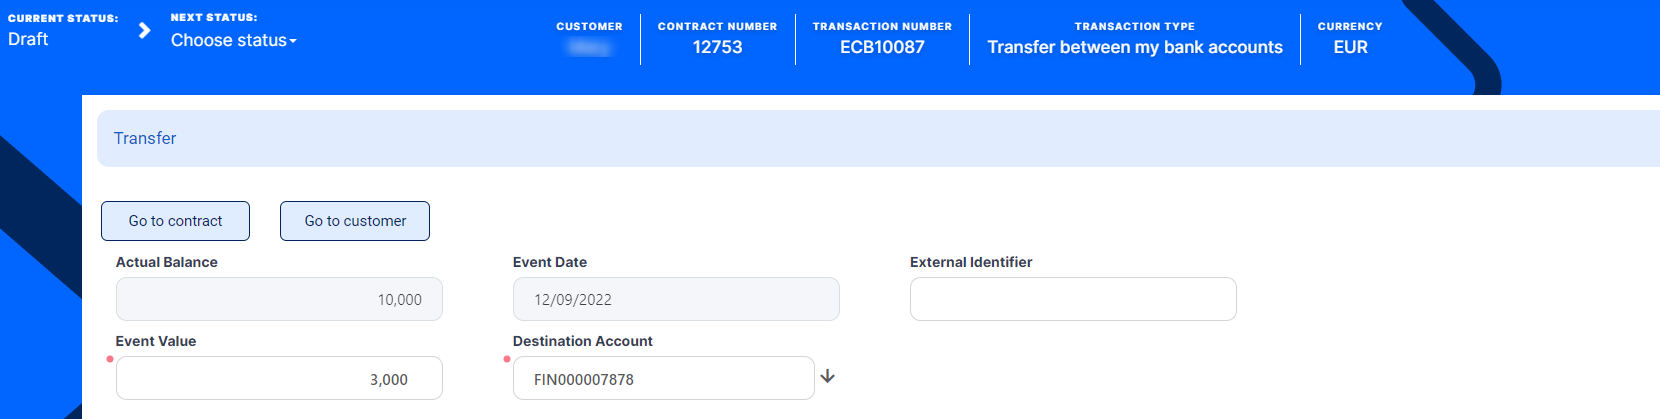
Task: Focus the External Identifier input box
Action: pos(1073,299)
